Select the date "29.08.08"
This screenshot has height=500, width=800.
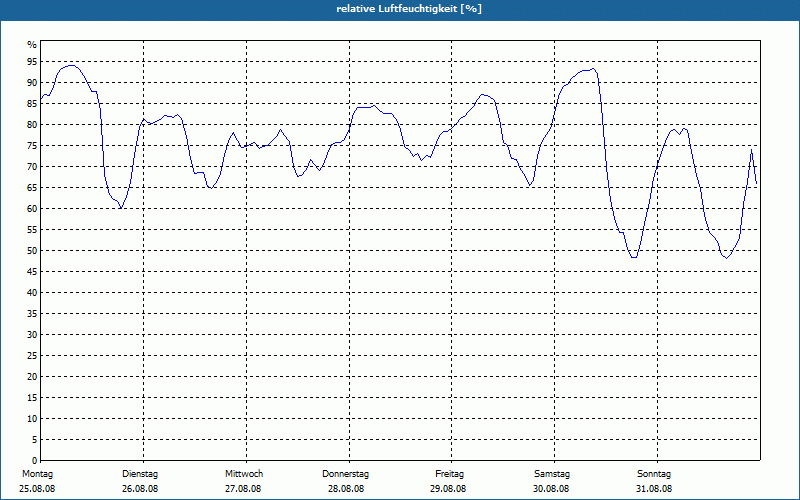click(x=448, y=489)
